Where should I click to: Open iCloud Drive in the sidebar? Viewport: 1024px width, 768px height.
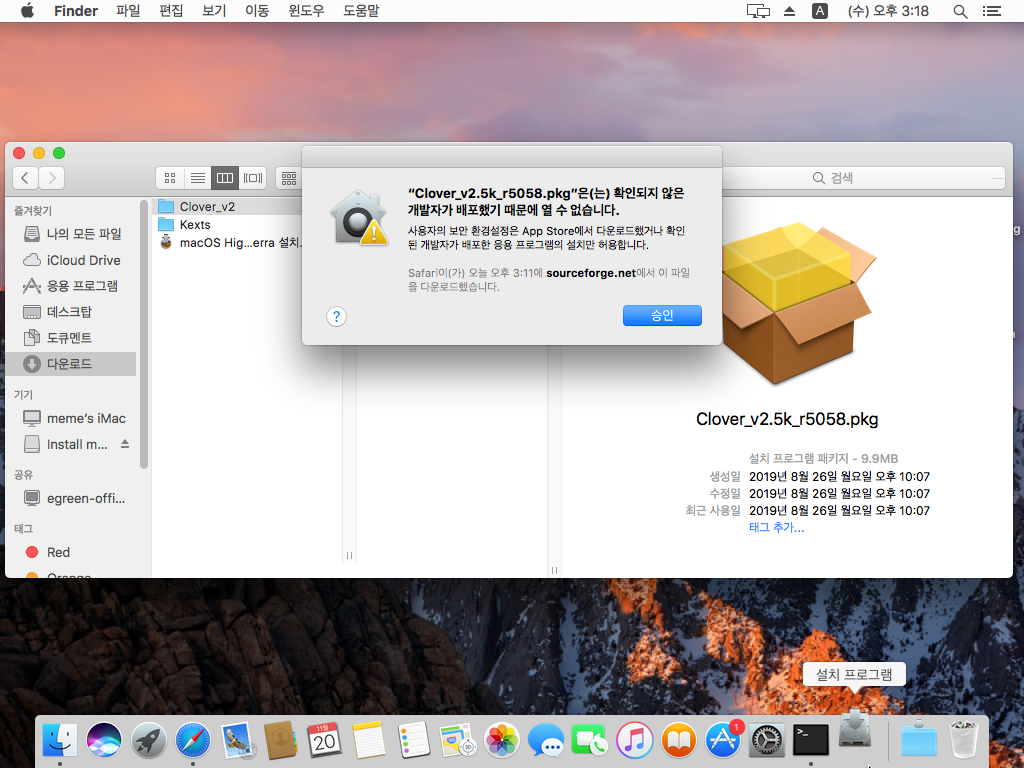point(72,260)
